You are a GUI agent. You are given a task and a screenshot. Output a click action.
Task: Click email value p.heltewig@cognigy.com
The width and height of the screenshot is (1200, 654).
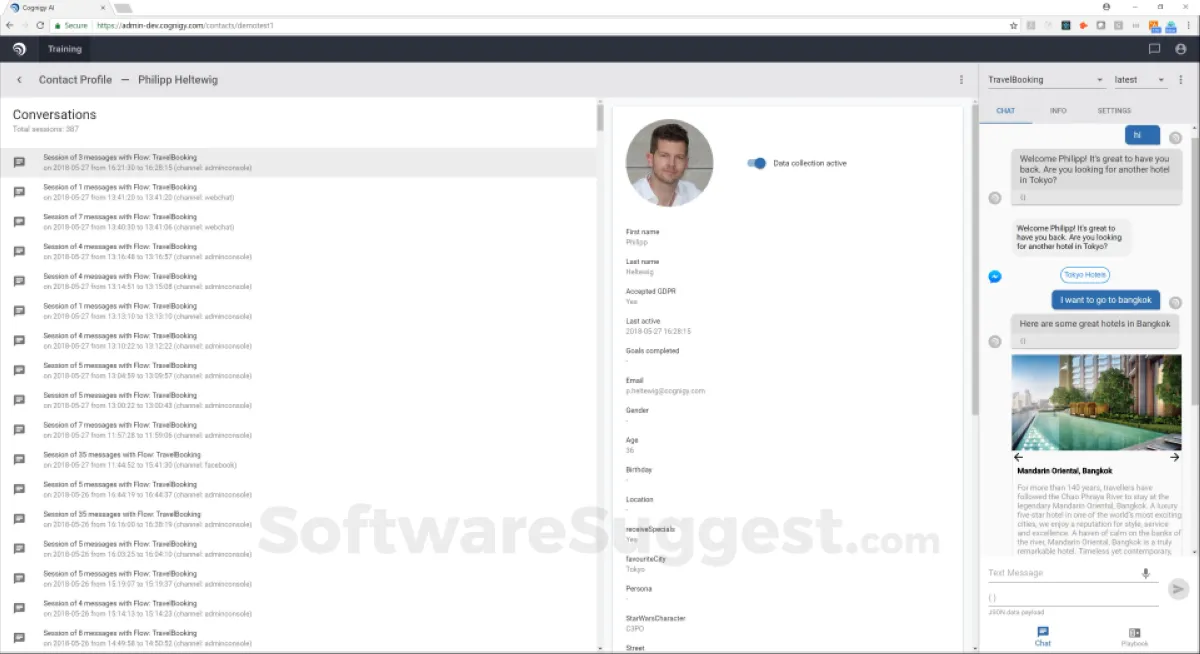coord(665,391)
